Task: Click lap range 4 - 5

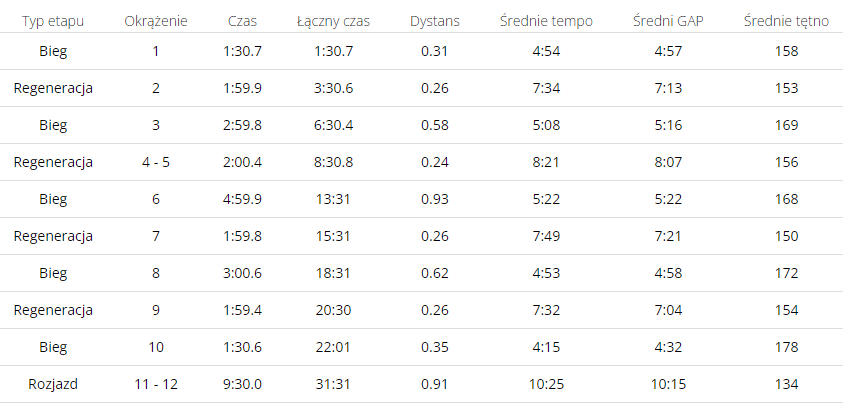Action: [156, 162]
